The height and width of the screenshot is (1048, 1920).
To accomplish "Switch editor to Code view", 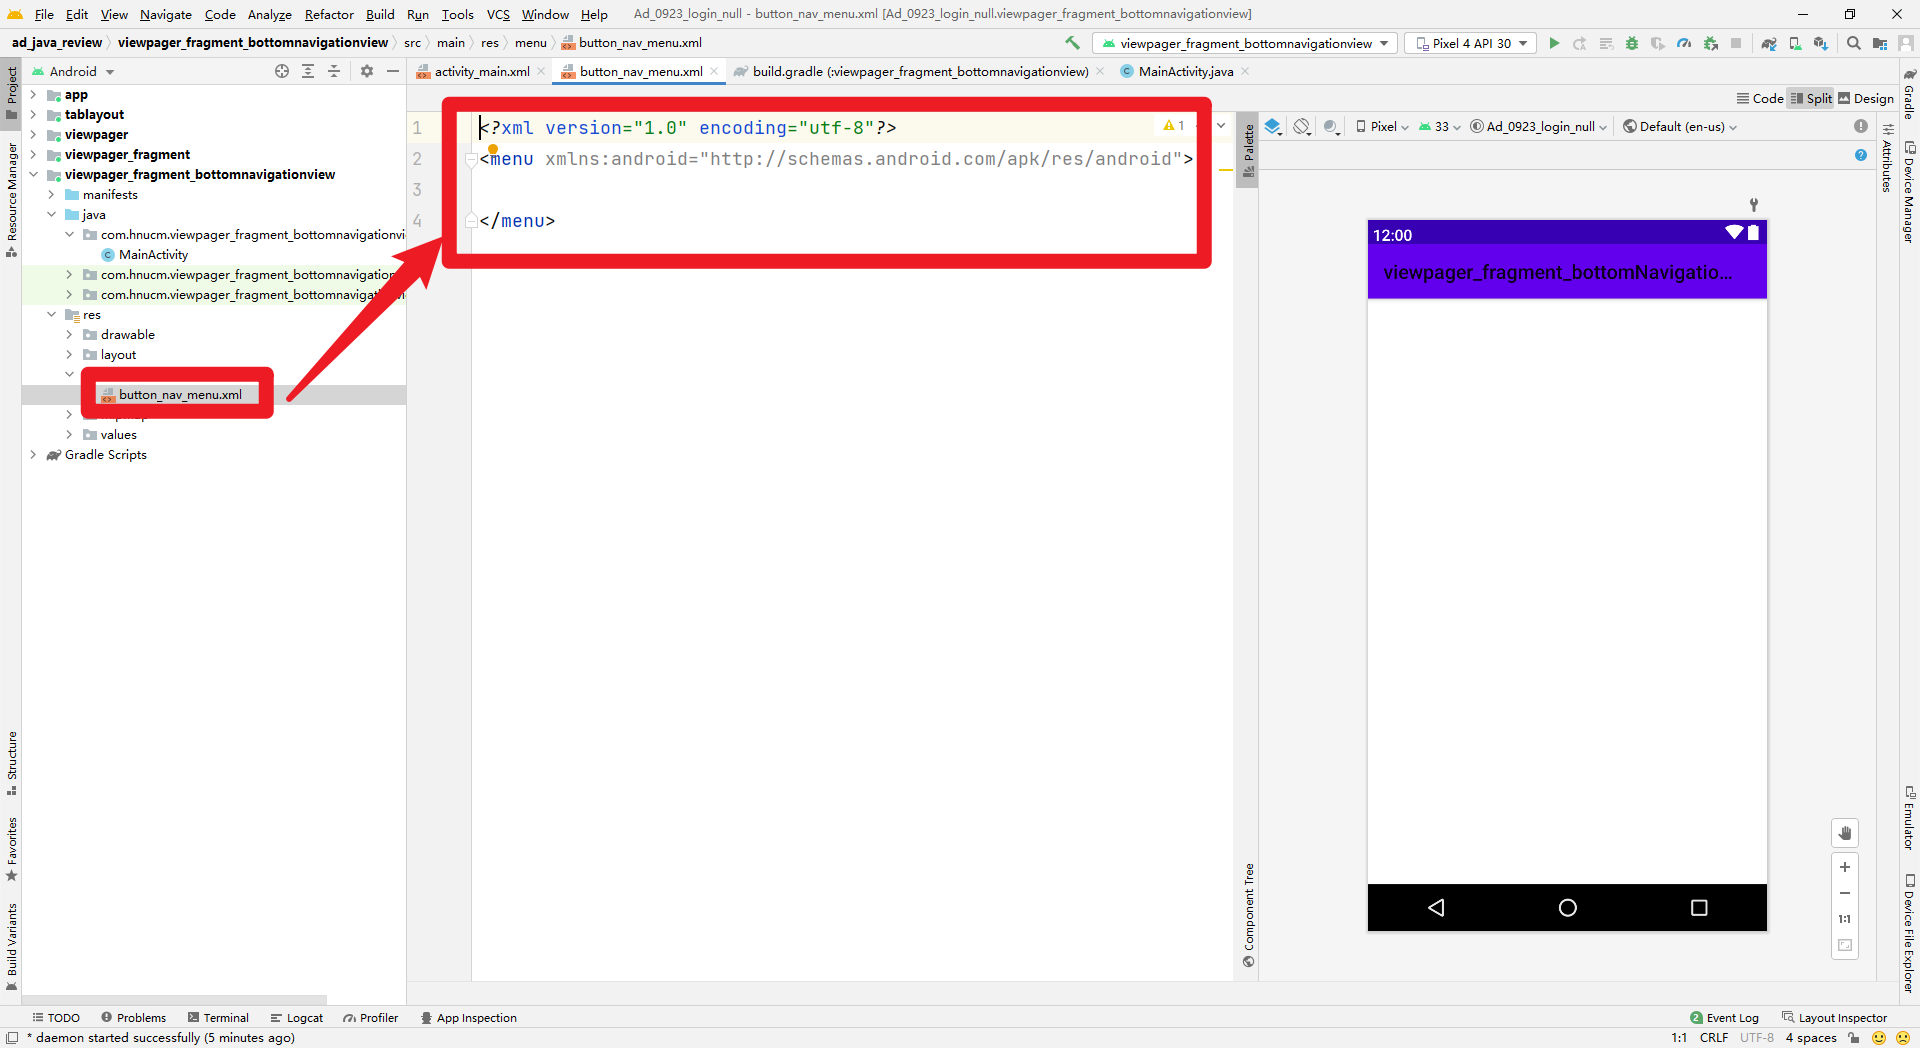I will pos(1760,98).
